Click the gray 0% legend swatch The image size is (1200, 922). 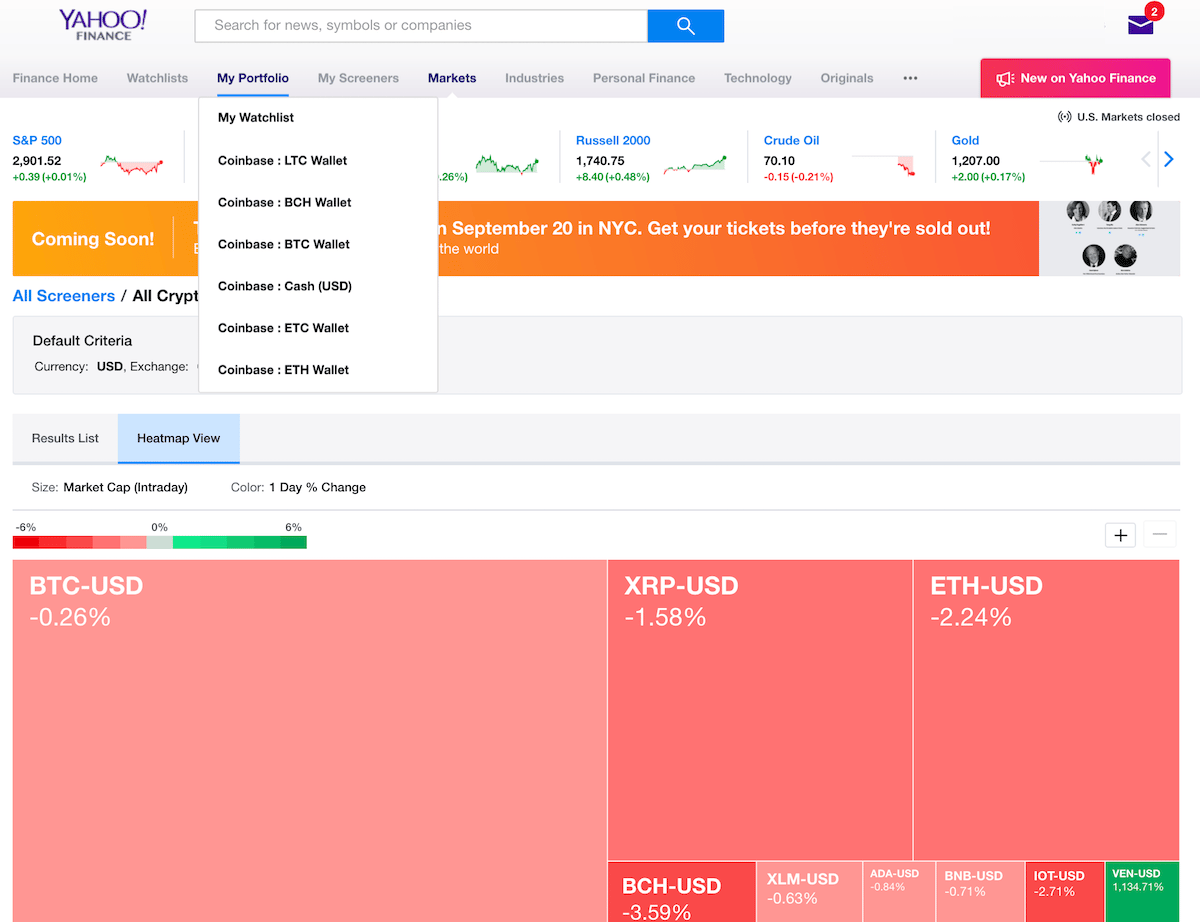tap(159, 542)
